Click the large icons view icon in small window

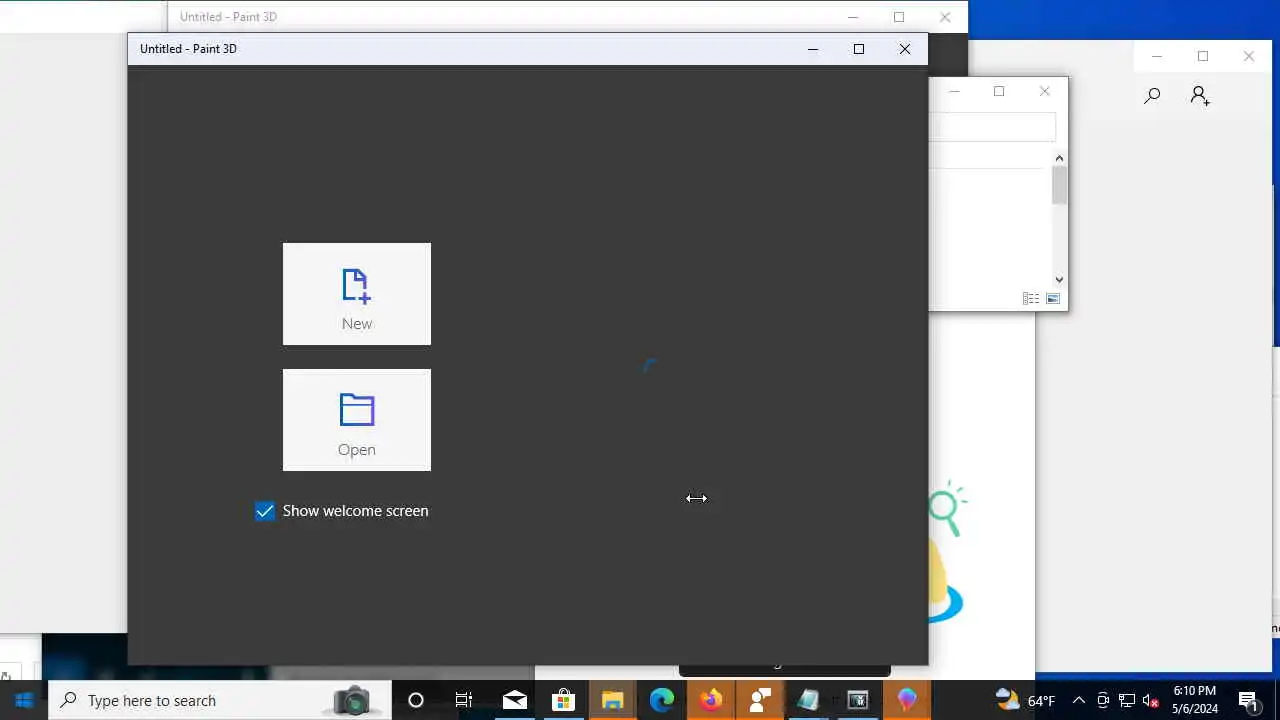1053,298
